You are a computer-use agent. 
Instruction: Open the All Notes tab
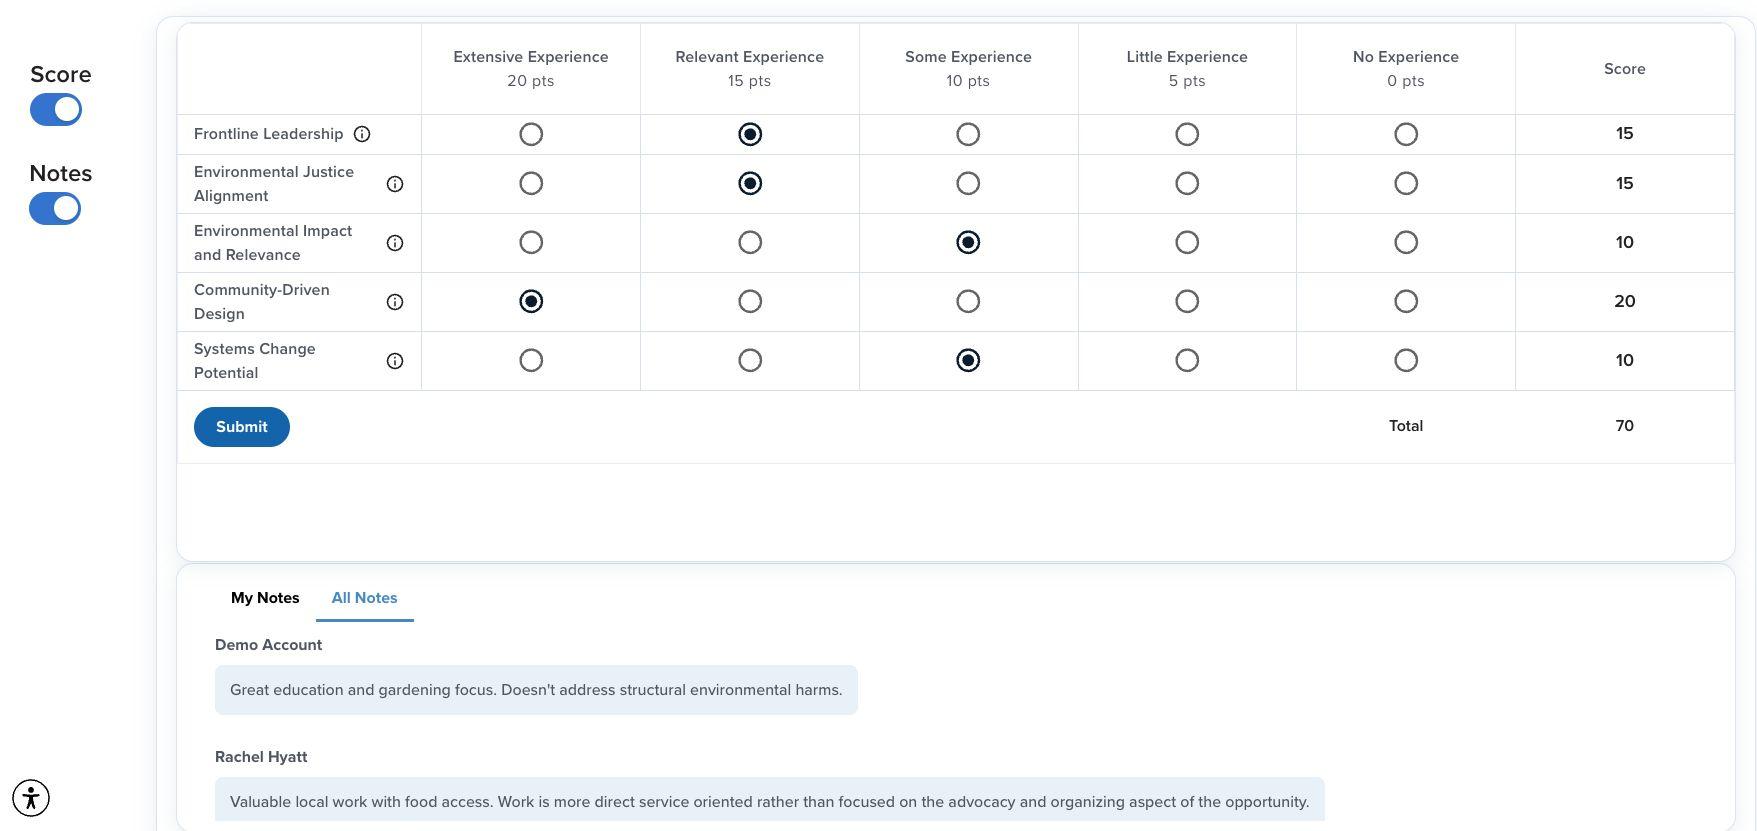click(364, 598)
